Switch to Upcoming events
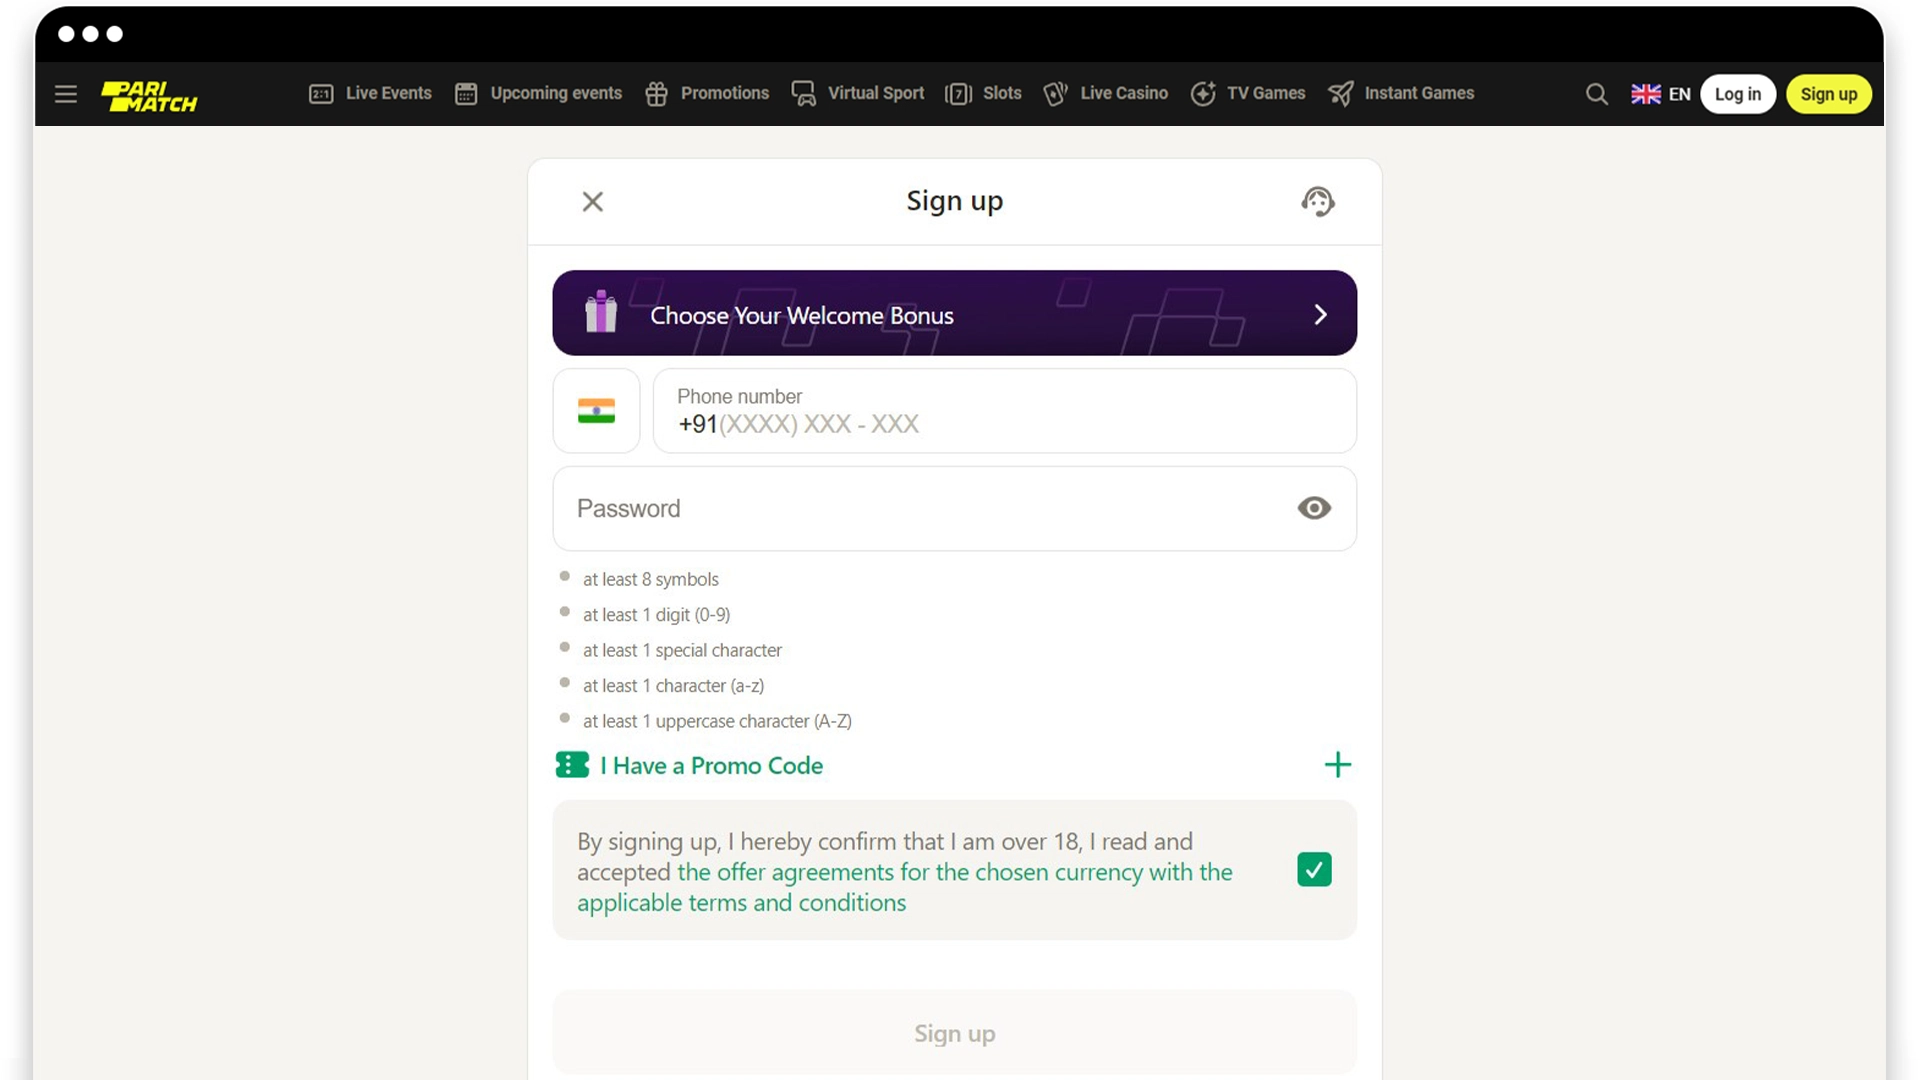1920x1080 pixels. pyautogui.click(x=537, y=93)
